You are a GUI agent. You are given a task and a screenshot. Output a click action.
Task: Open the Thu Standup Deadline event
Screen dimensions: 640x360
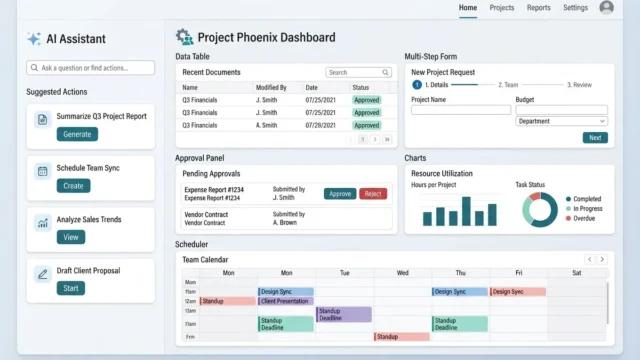click(460, 324)
